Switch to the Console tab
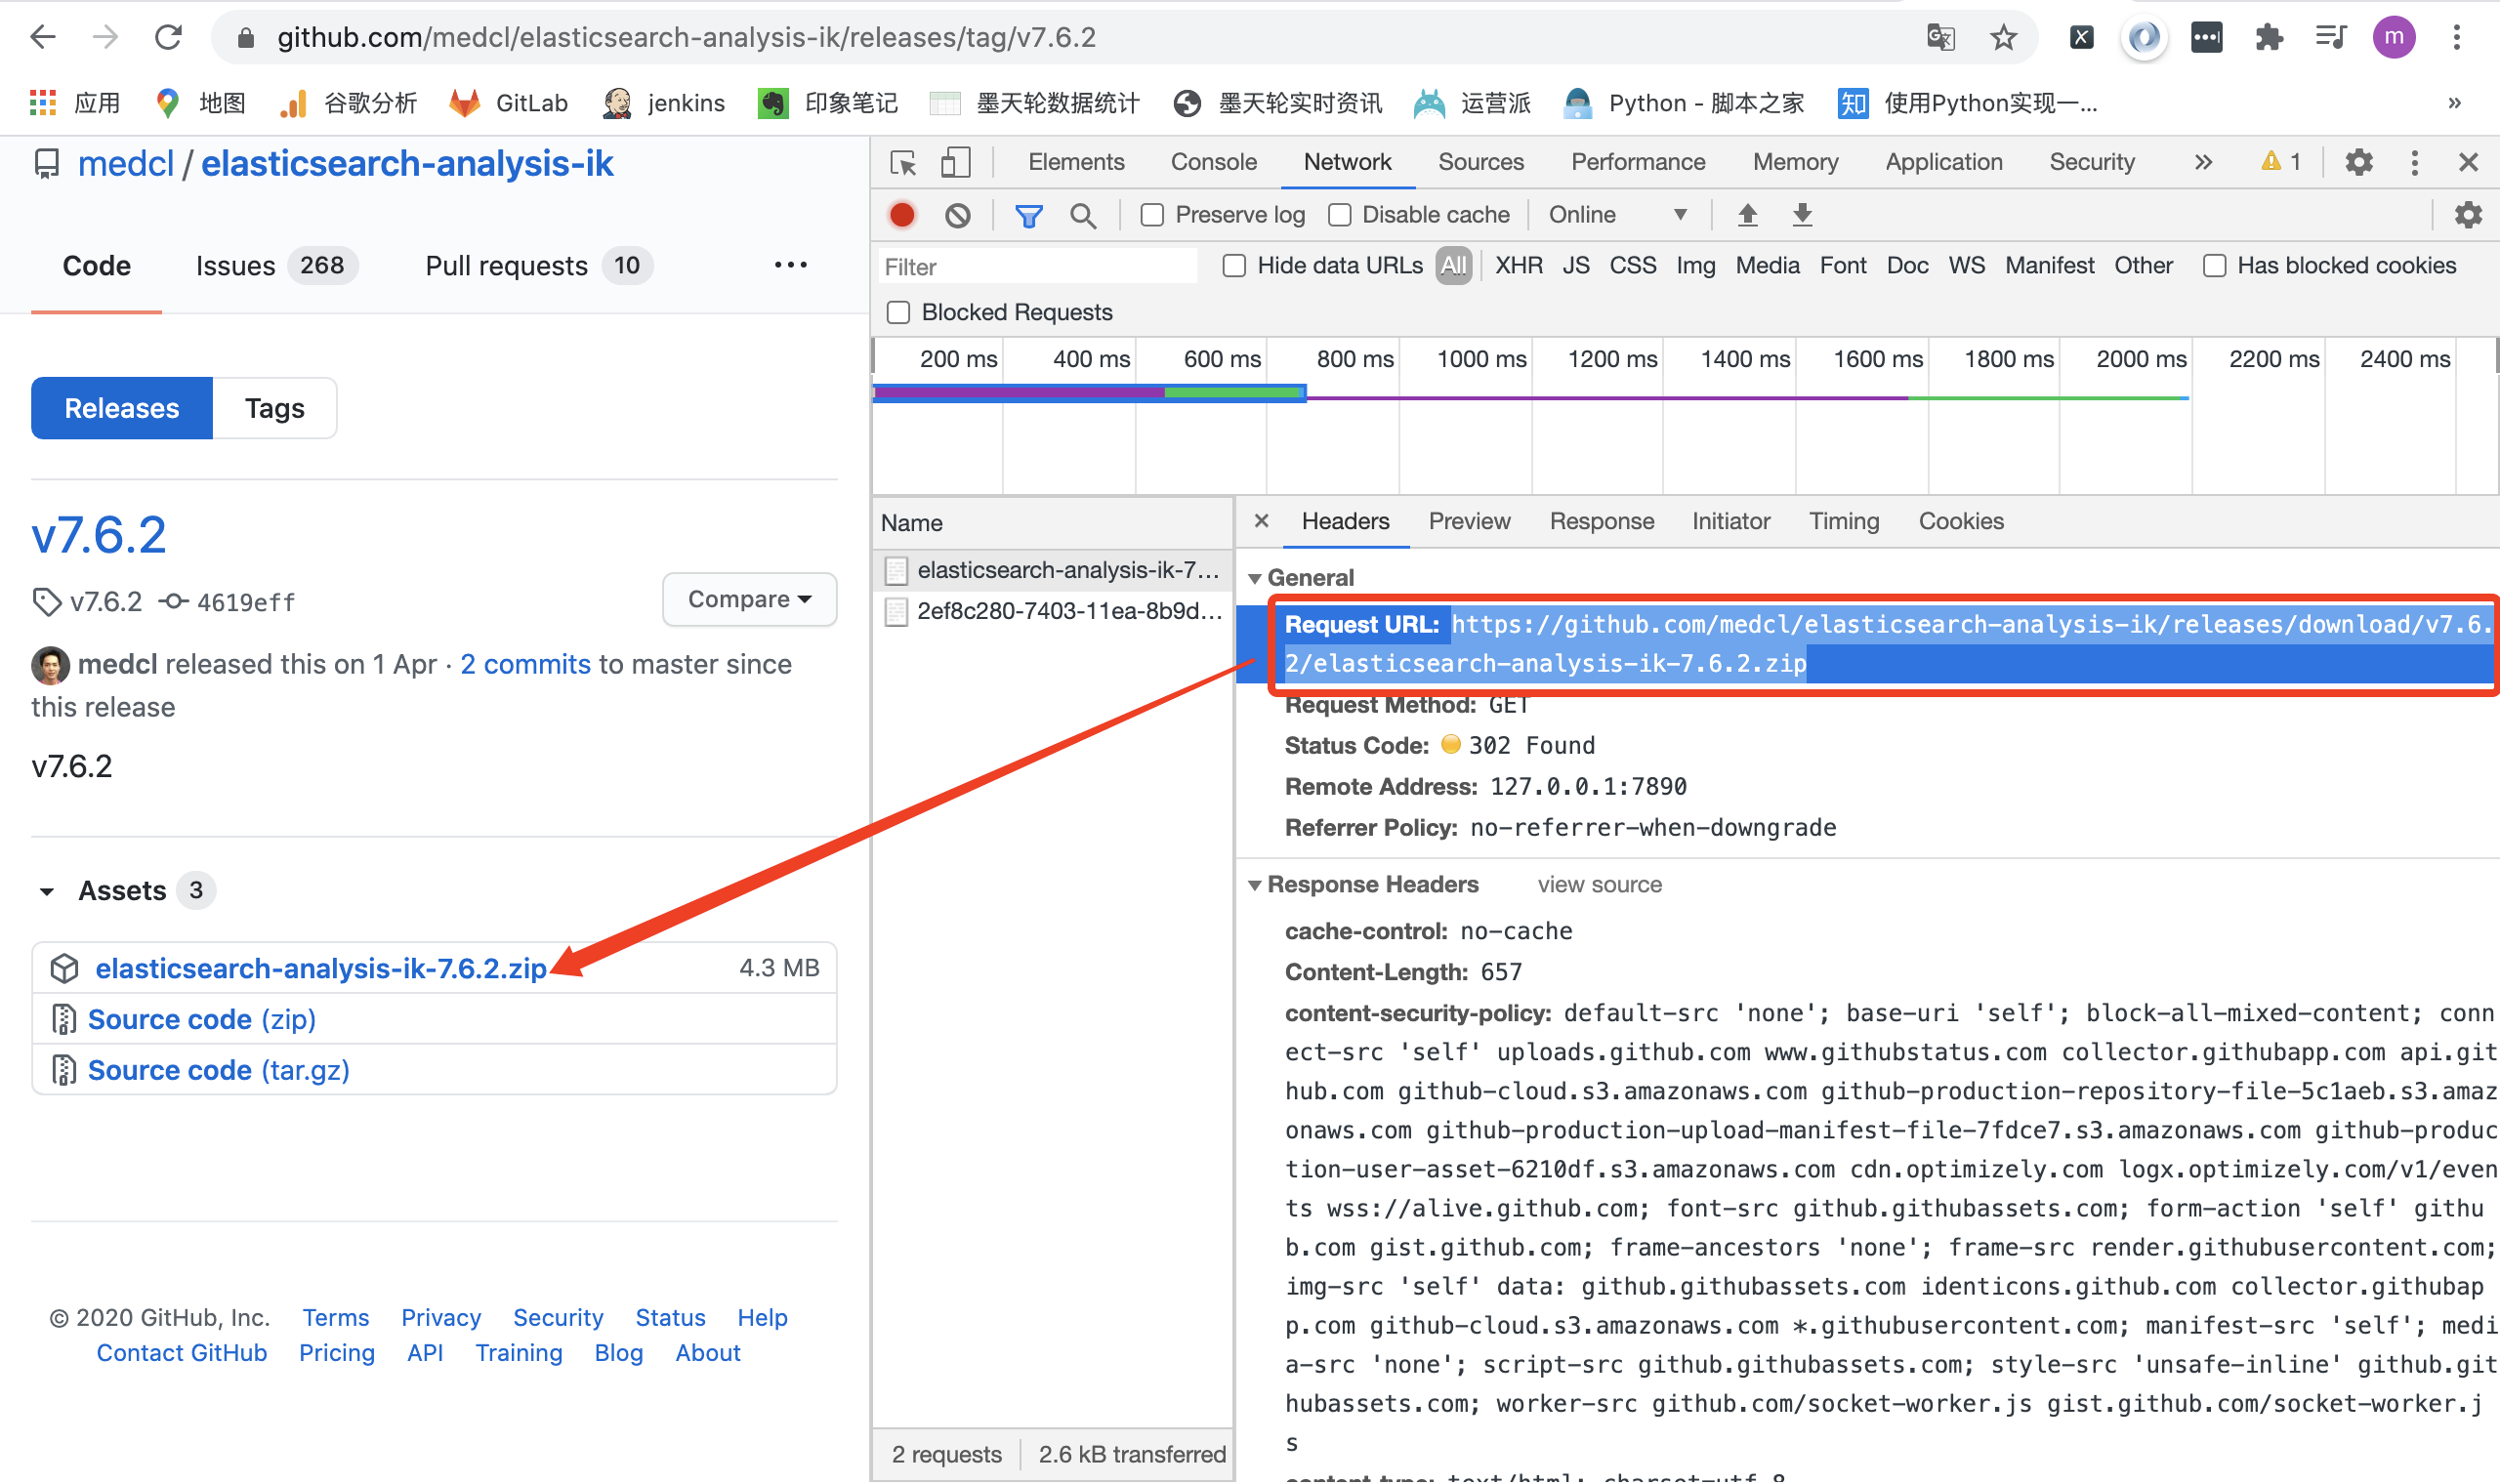 (x=1213, y=162)
